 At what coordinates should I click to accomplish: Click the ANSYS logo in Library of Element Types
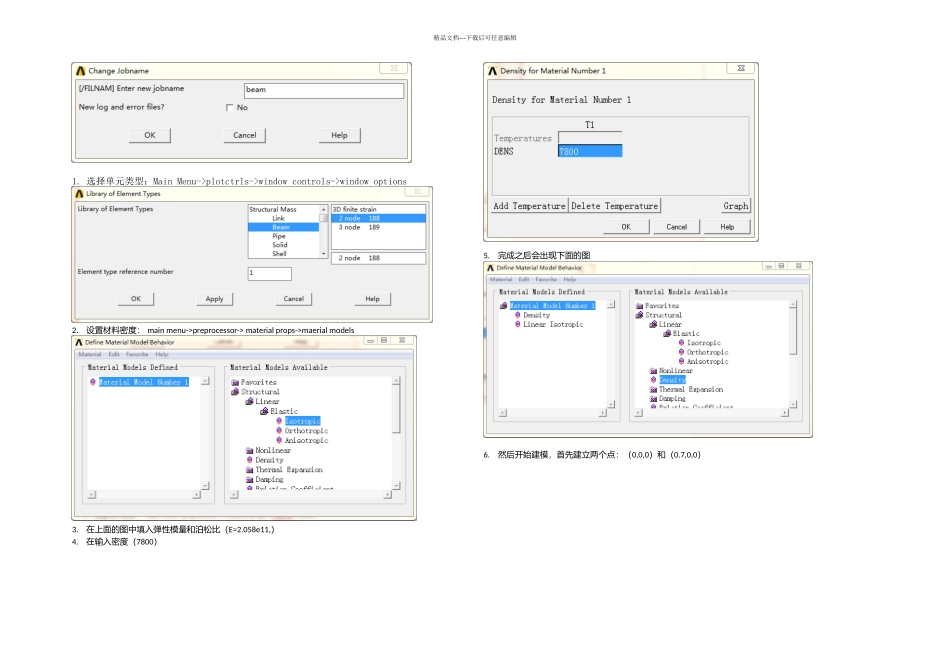tap(79, 194)
